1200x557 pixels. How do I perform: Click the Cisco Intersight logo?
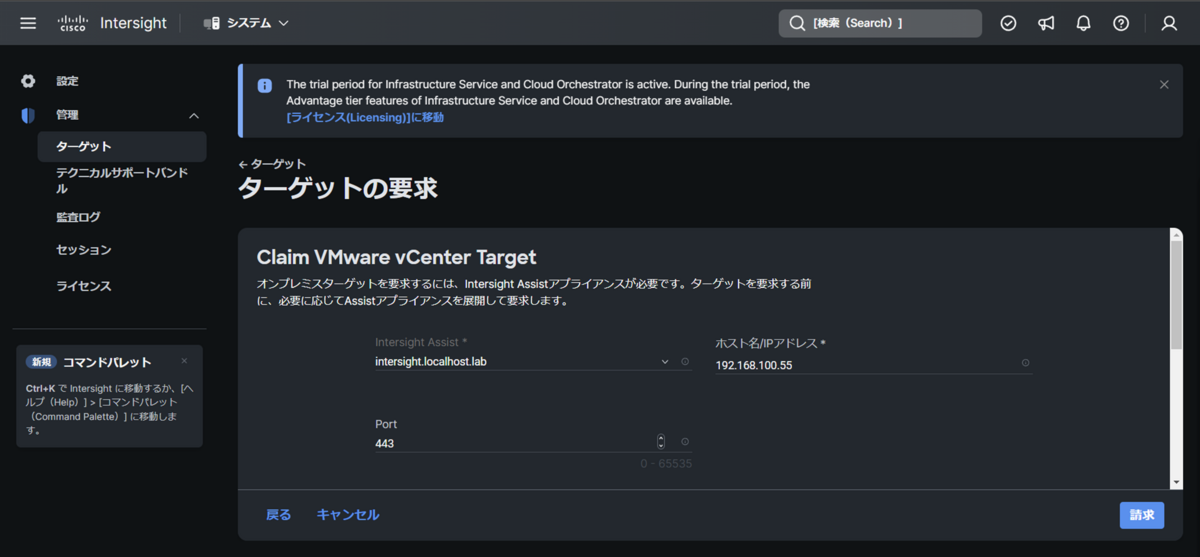point(112,23)
